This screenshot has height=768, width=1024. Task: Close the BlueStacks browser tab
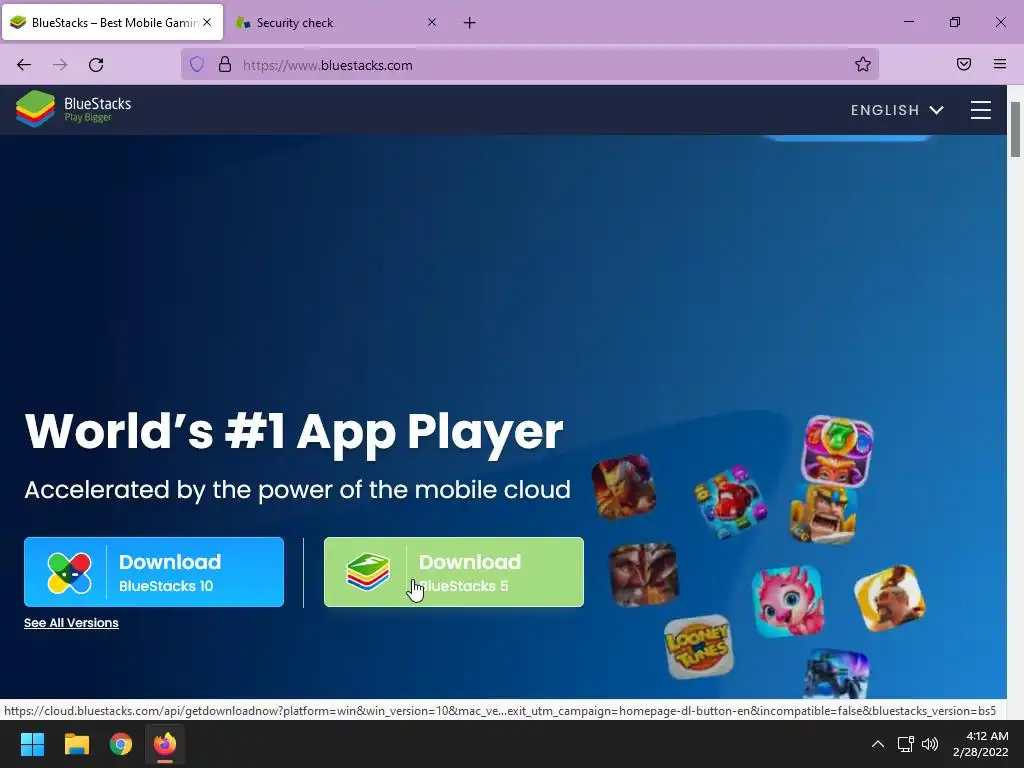point(207,22)
